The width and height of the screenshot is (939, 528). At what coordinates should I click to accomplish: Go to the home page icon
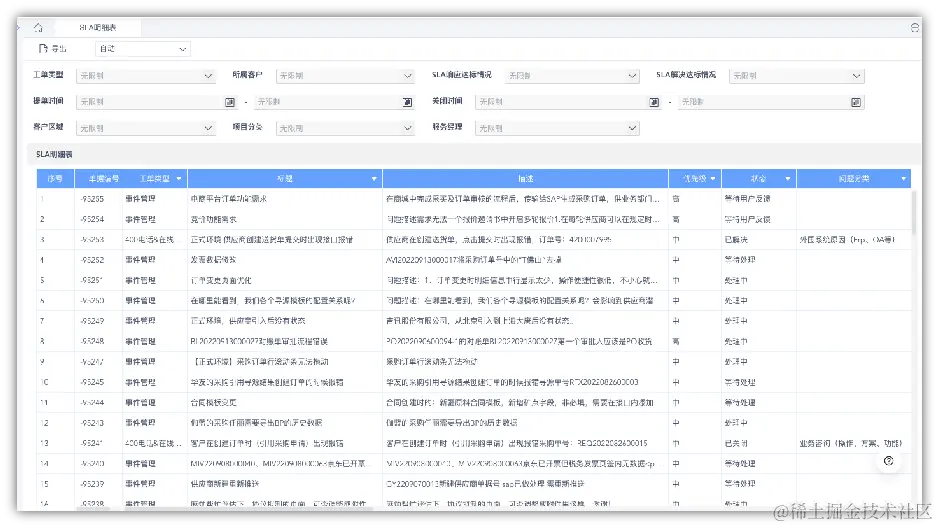[x=38, y=28]
